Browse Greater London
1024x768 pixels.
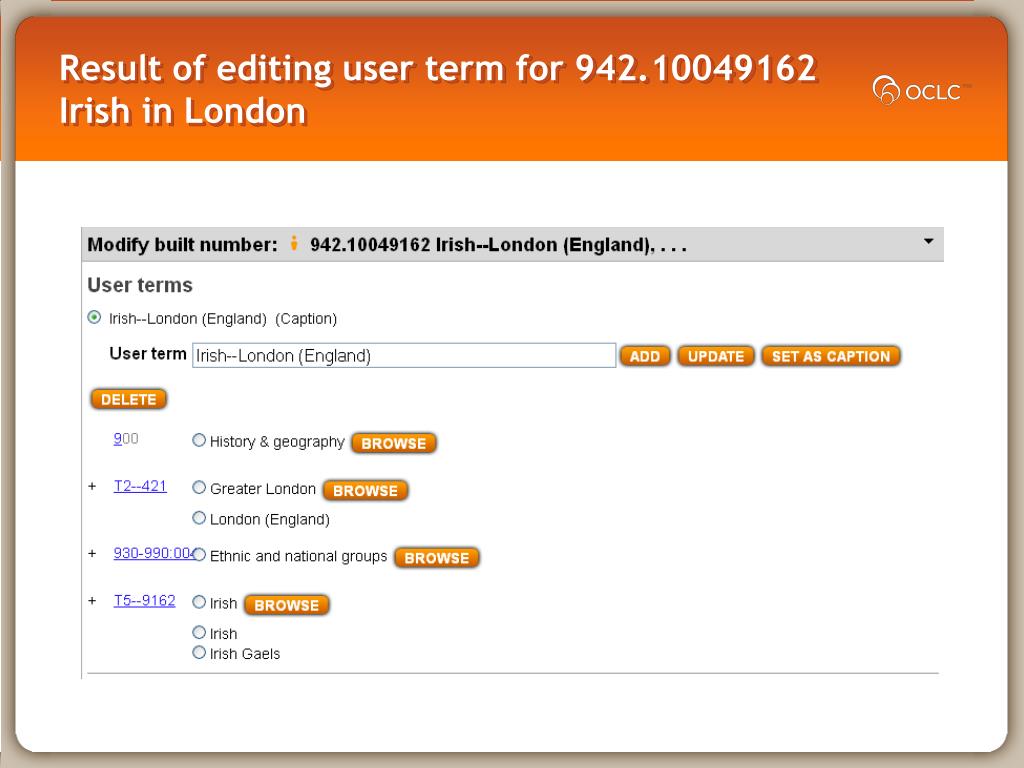tap(366, 490)
